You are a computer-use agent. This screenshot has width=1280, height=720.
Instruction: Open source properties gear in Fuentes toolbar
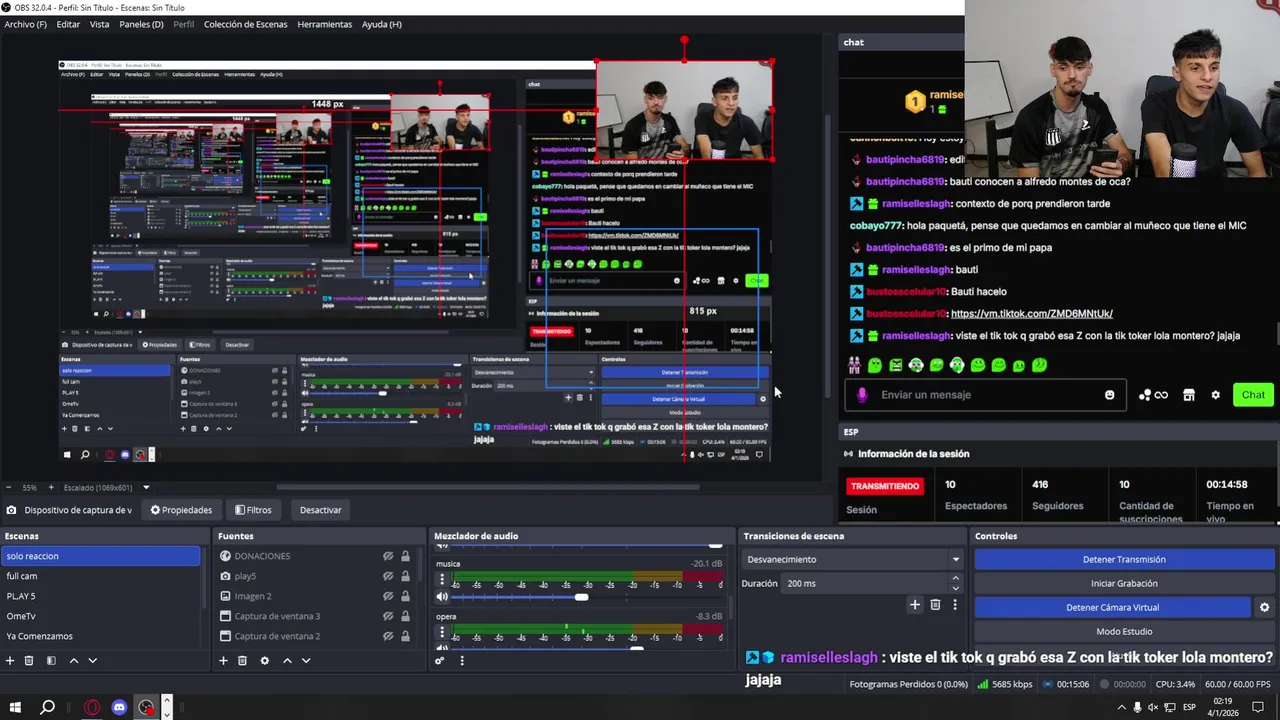pyautogui.click(x=264, y=660)
